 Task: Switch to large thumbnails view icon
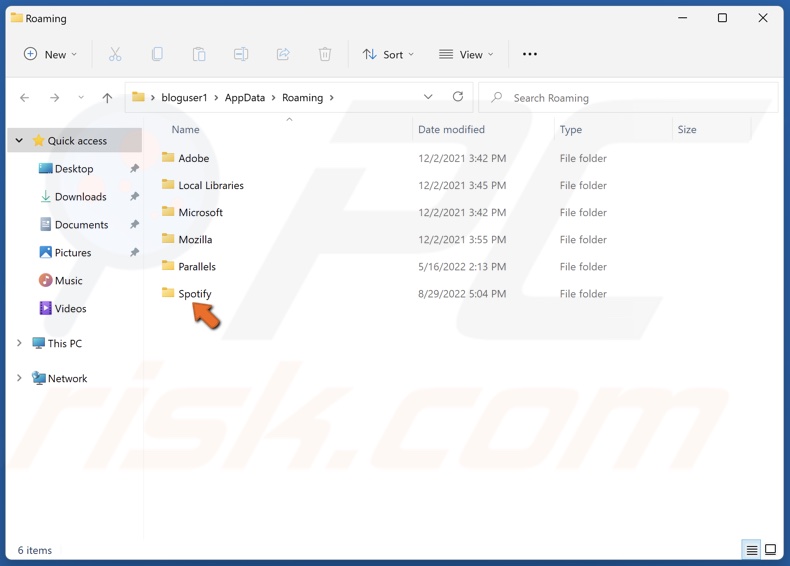tap(770, 550)
